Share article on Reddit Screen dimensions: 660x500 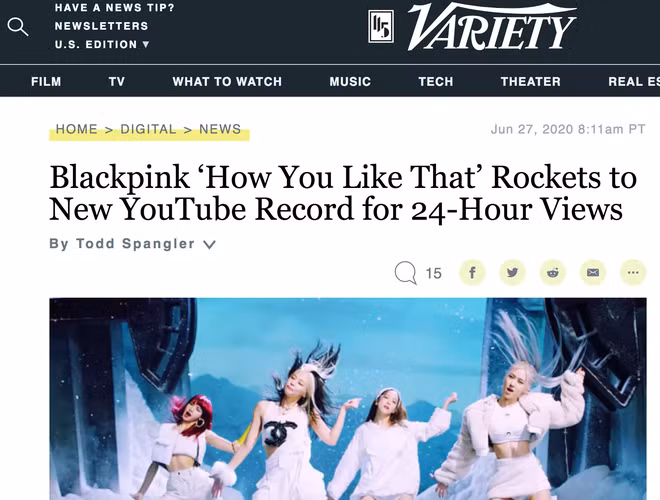click(x=553, y=273)
